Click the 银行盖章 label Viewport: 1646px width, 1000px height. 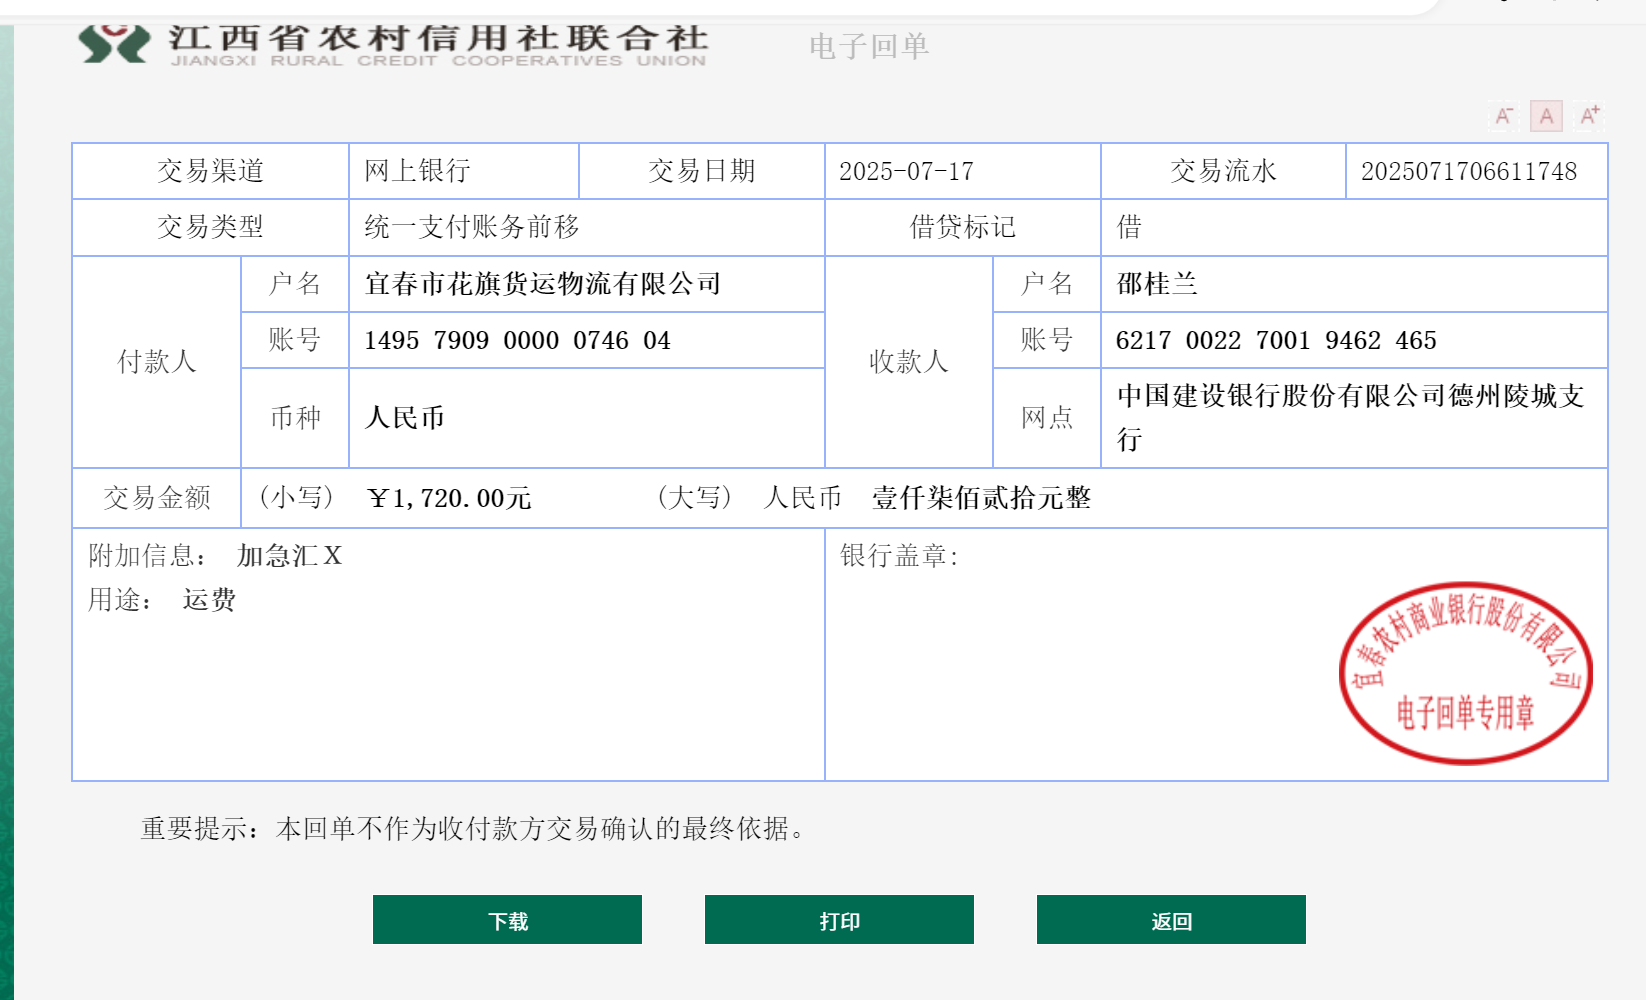(899, 556)
